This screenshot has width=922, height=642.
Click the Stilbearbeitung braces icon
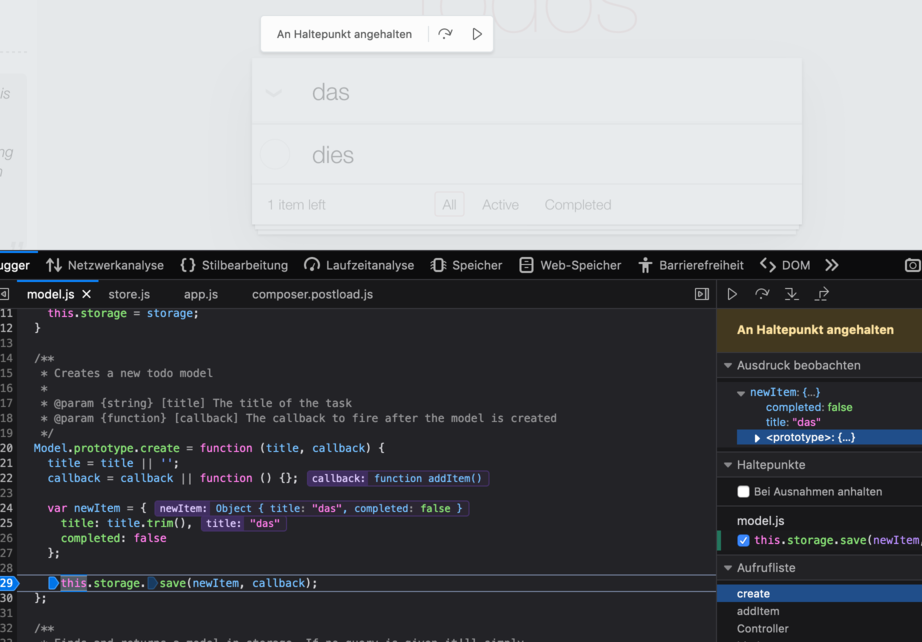click(x=188, y=265)
